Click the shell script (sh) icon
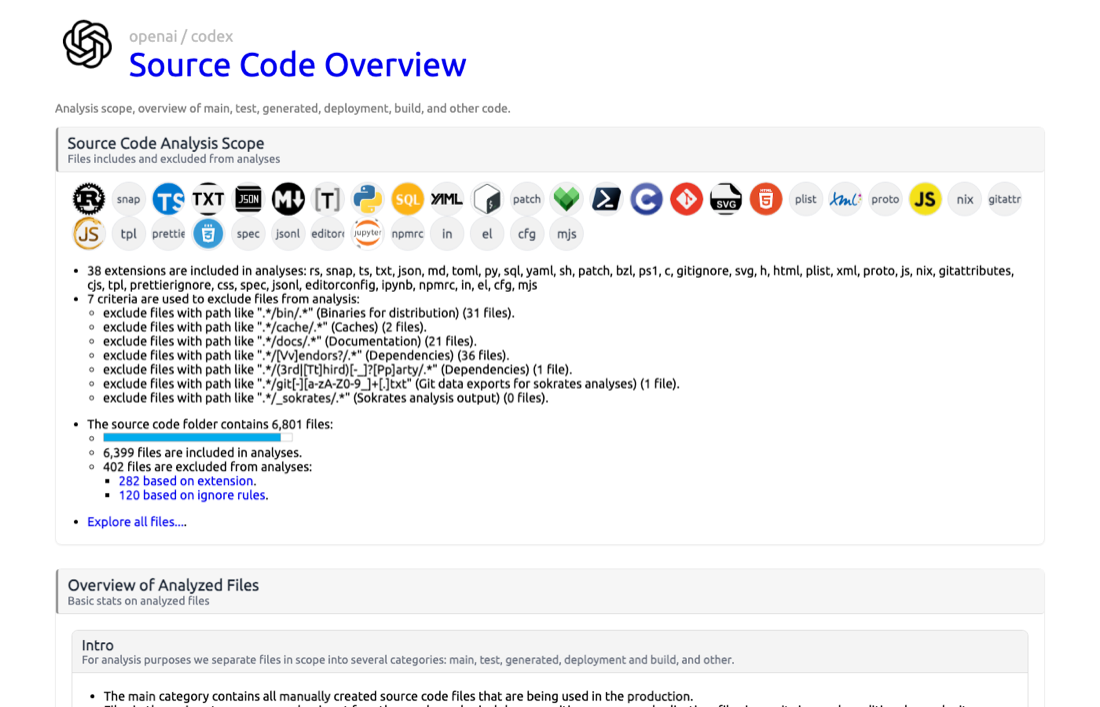The width and height of the screenshot is (1100, 707). (x=487, y=199)
